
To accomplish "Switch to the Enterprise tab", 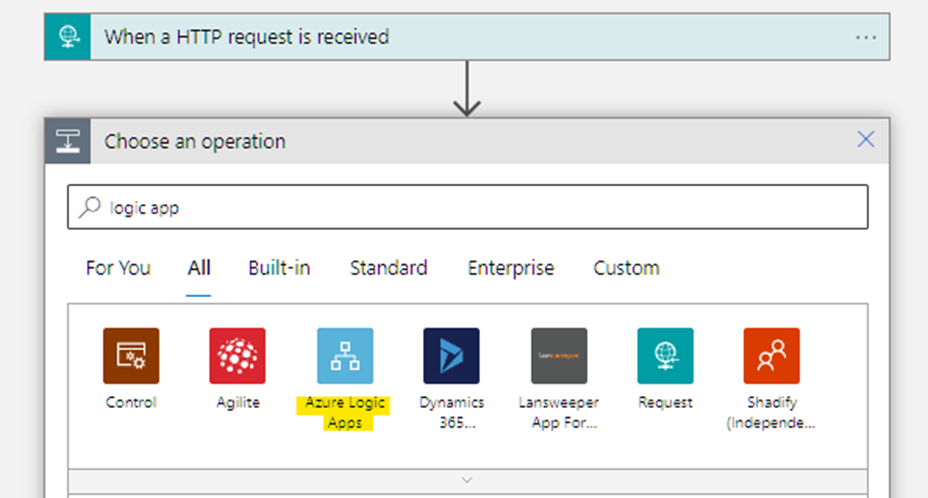I will click(511, 268).
